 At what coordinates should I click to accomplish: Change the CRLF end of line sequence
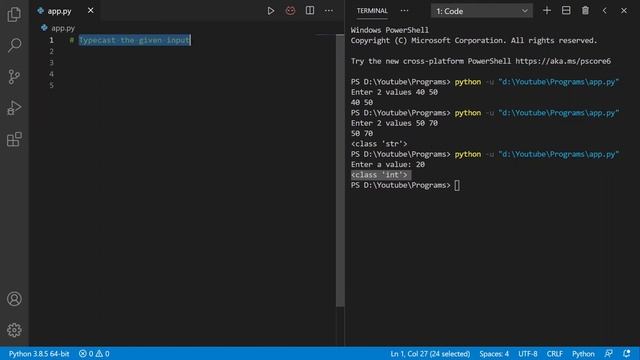pyautogui.click(x=555, y=354)
